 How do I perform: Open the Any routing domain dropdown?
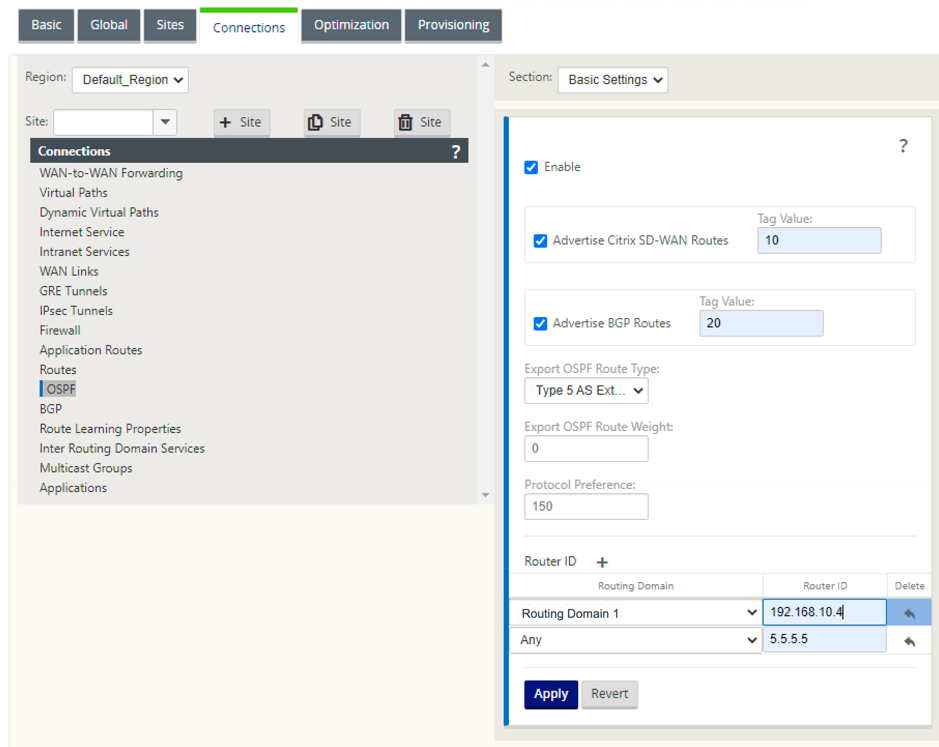point(635,640)
